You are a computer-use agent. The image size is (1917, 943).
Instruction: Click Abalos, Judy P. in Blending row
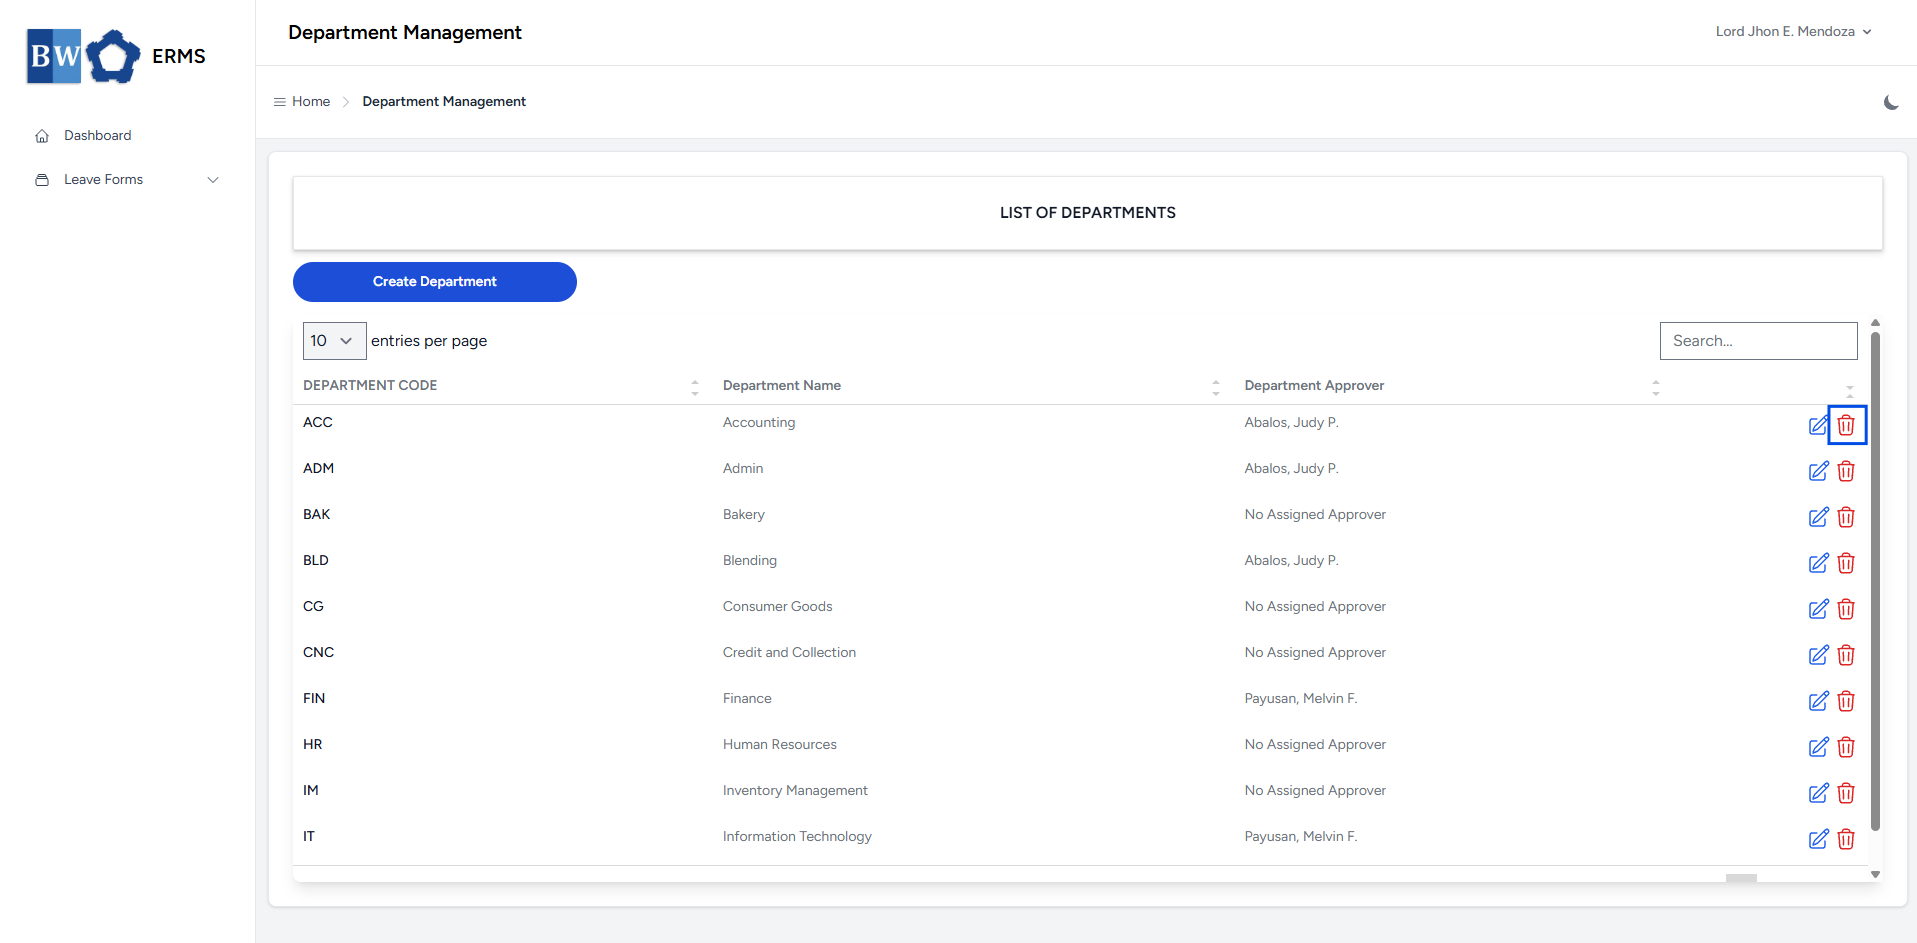[x=1291, y=561]
